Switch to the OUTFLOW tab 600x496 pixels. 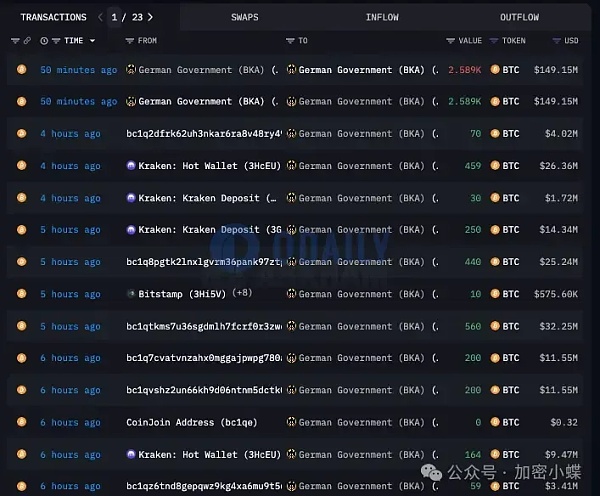pyautogui.click(x=519, y=17)
